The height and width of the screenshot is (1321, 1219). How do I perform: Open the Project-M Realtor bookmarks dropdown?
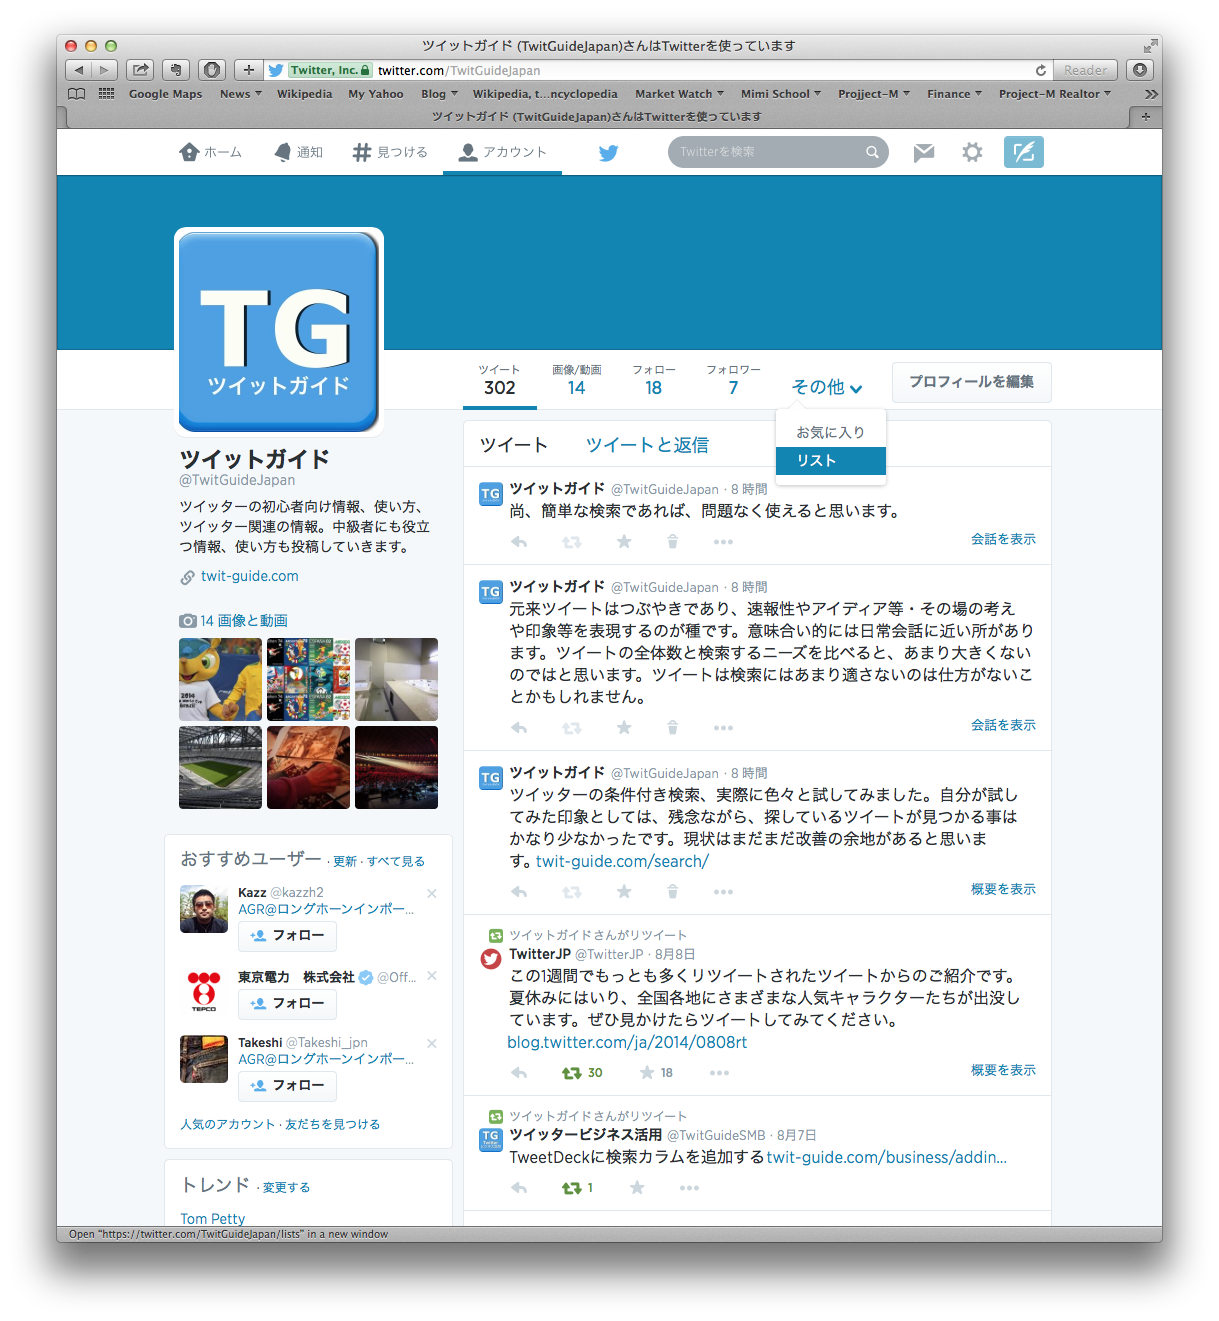tap(1055, 94)
